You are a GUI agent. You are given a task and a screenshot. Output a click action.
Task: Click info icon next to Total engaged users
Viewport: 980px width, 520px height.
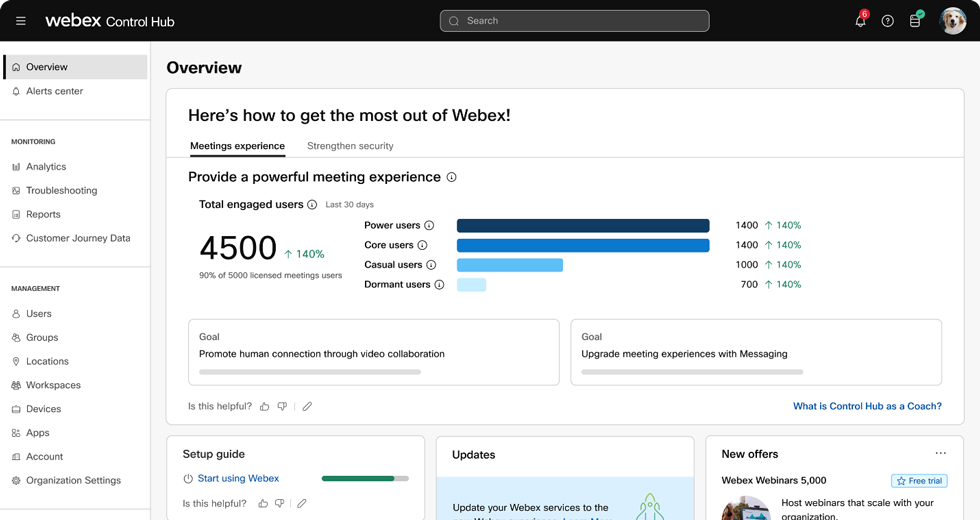click(x=312, y=204)
